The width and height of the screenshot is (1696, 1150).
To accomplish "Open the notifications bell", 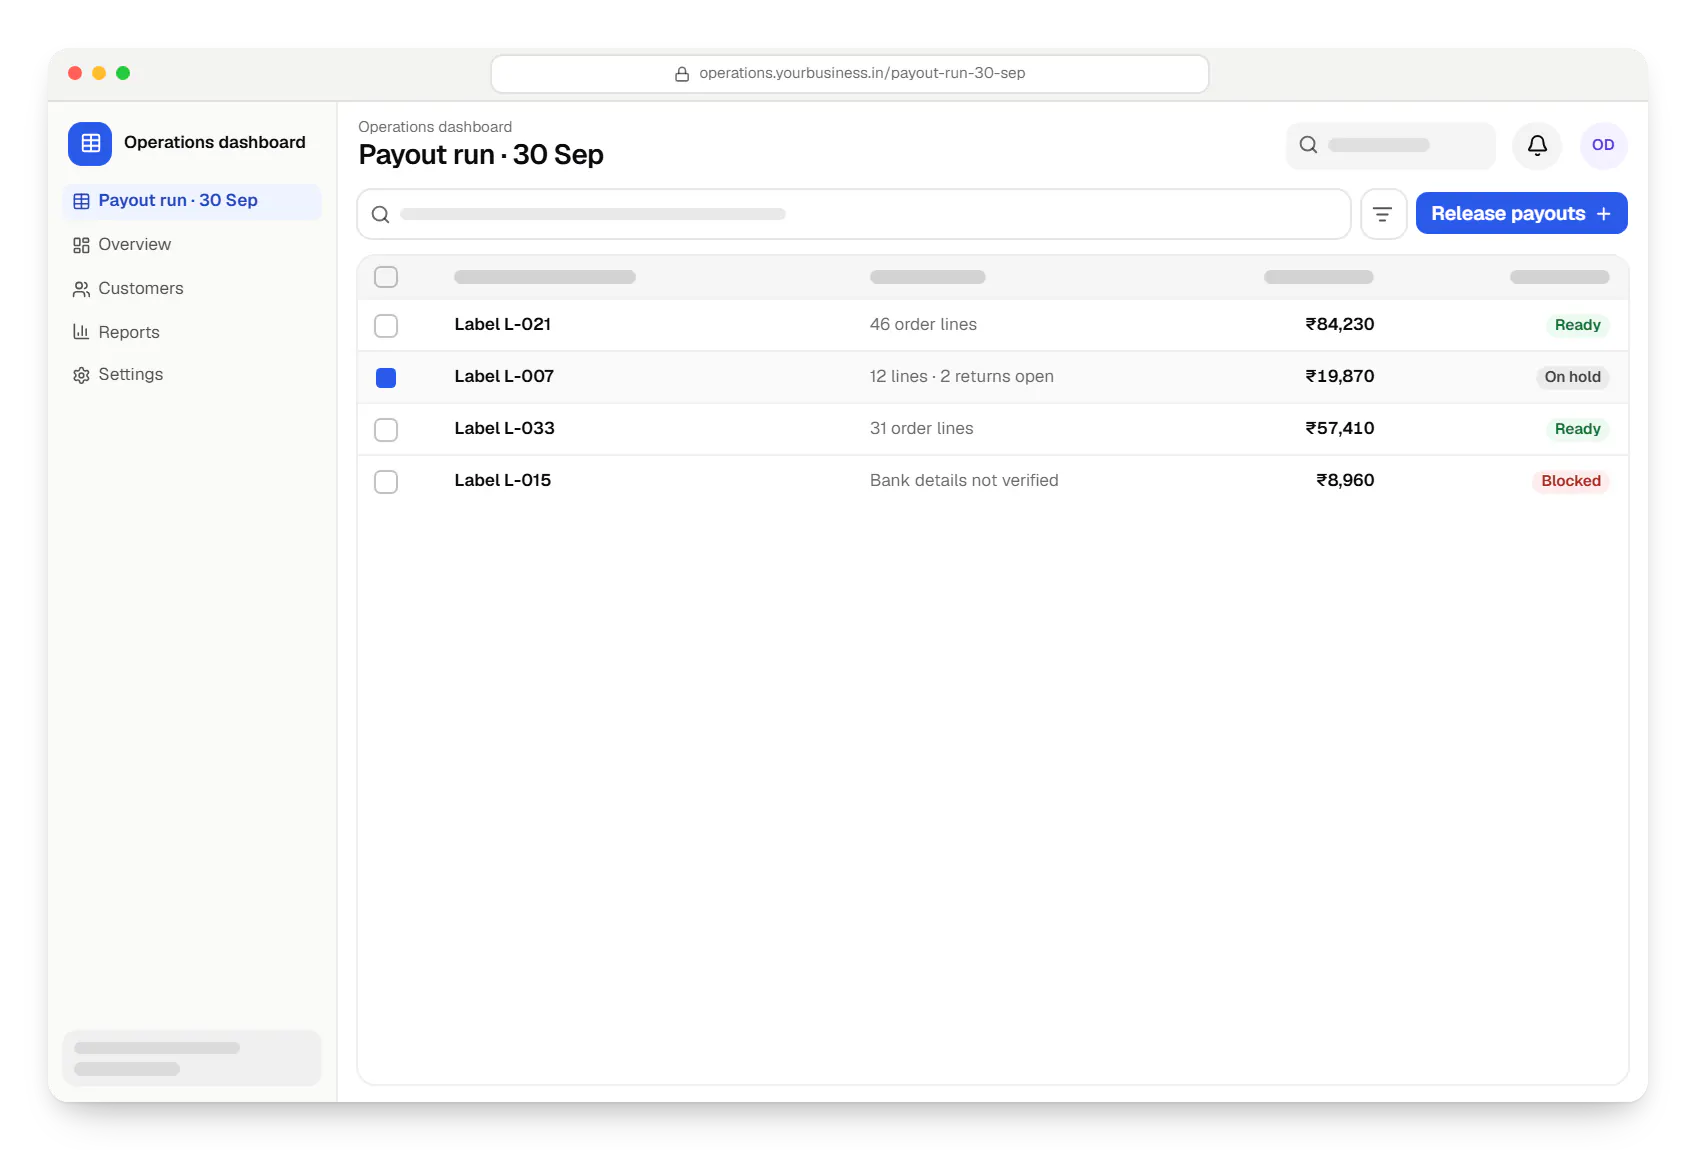I will tap(1537, 145).
